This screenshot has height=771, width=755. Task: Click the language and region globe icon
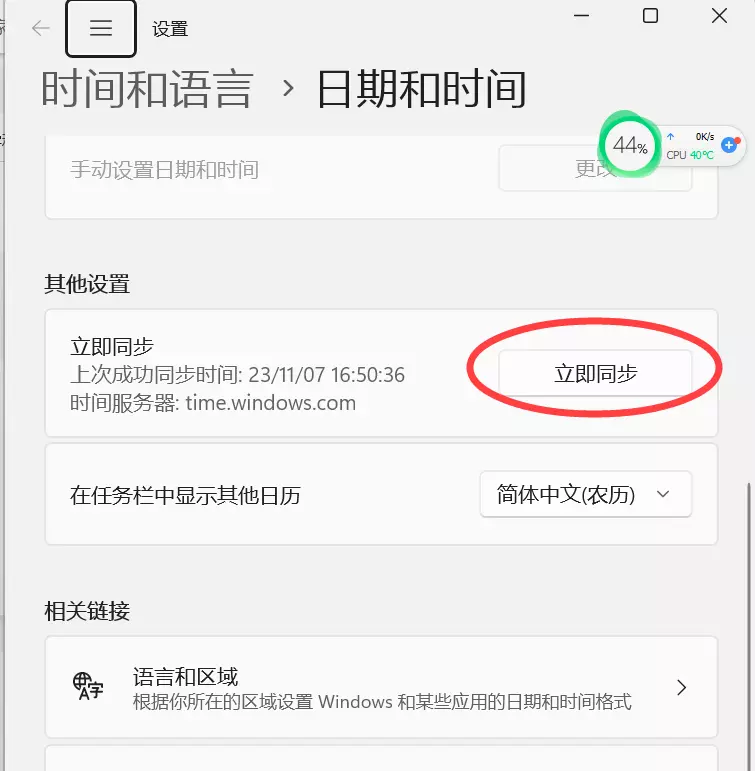(x=88, y=686)
